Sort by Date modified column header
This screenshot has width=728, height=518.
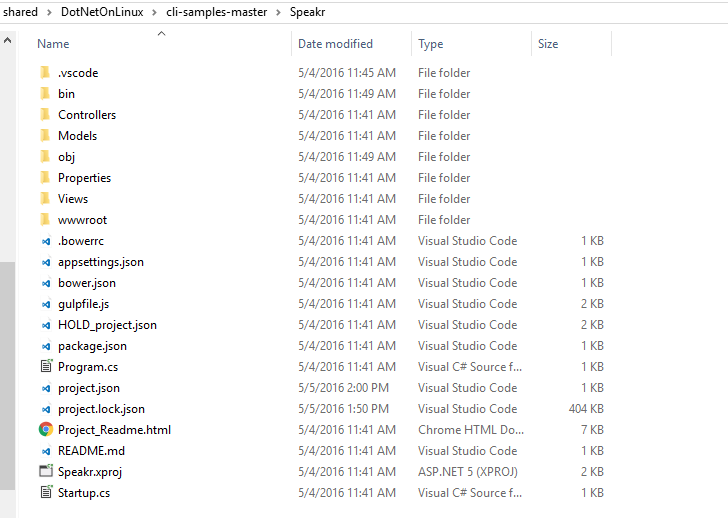(335, 44)
